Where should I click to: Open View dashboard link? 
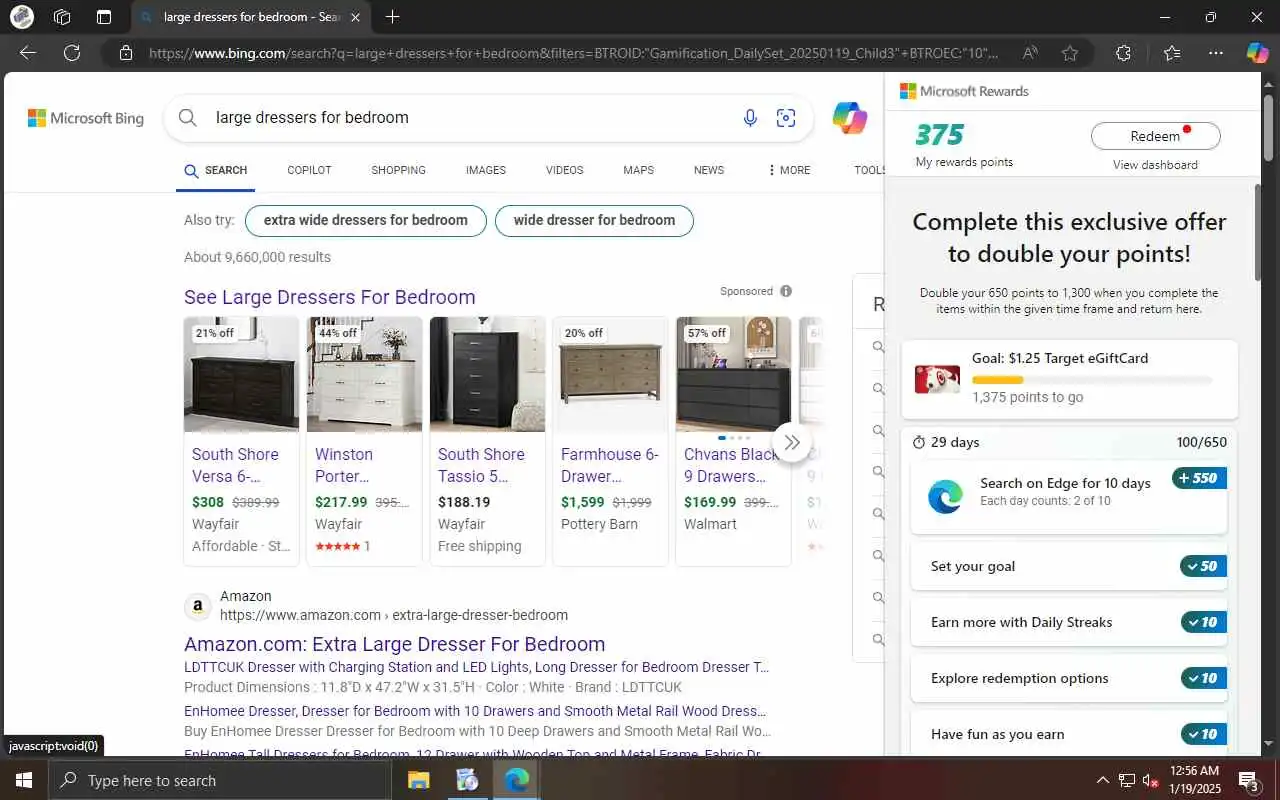click(x=1155, y=165)
